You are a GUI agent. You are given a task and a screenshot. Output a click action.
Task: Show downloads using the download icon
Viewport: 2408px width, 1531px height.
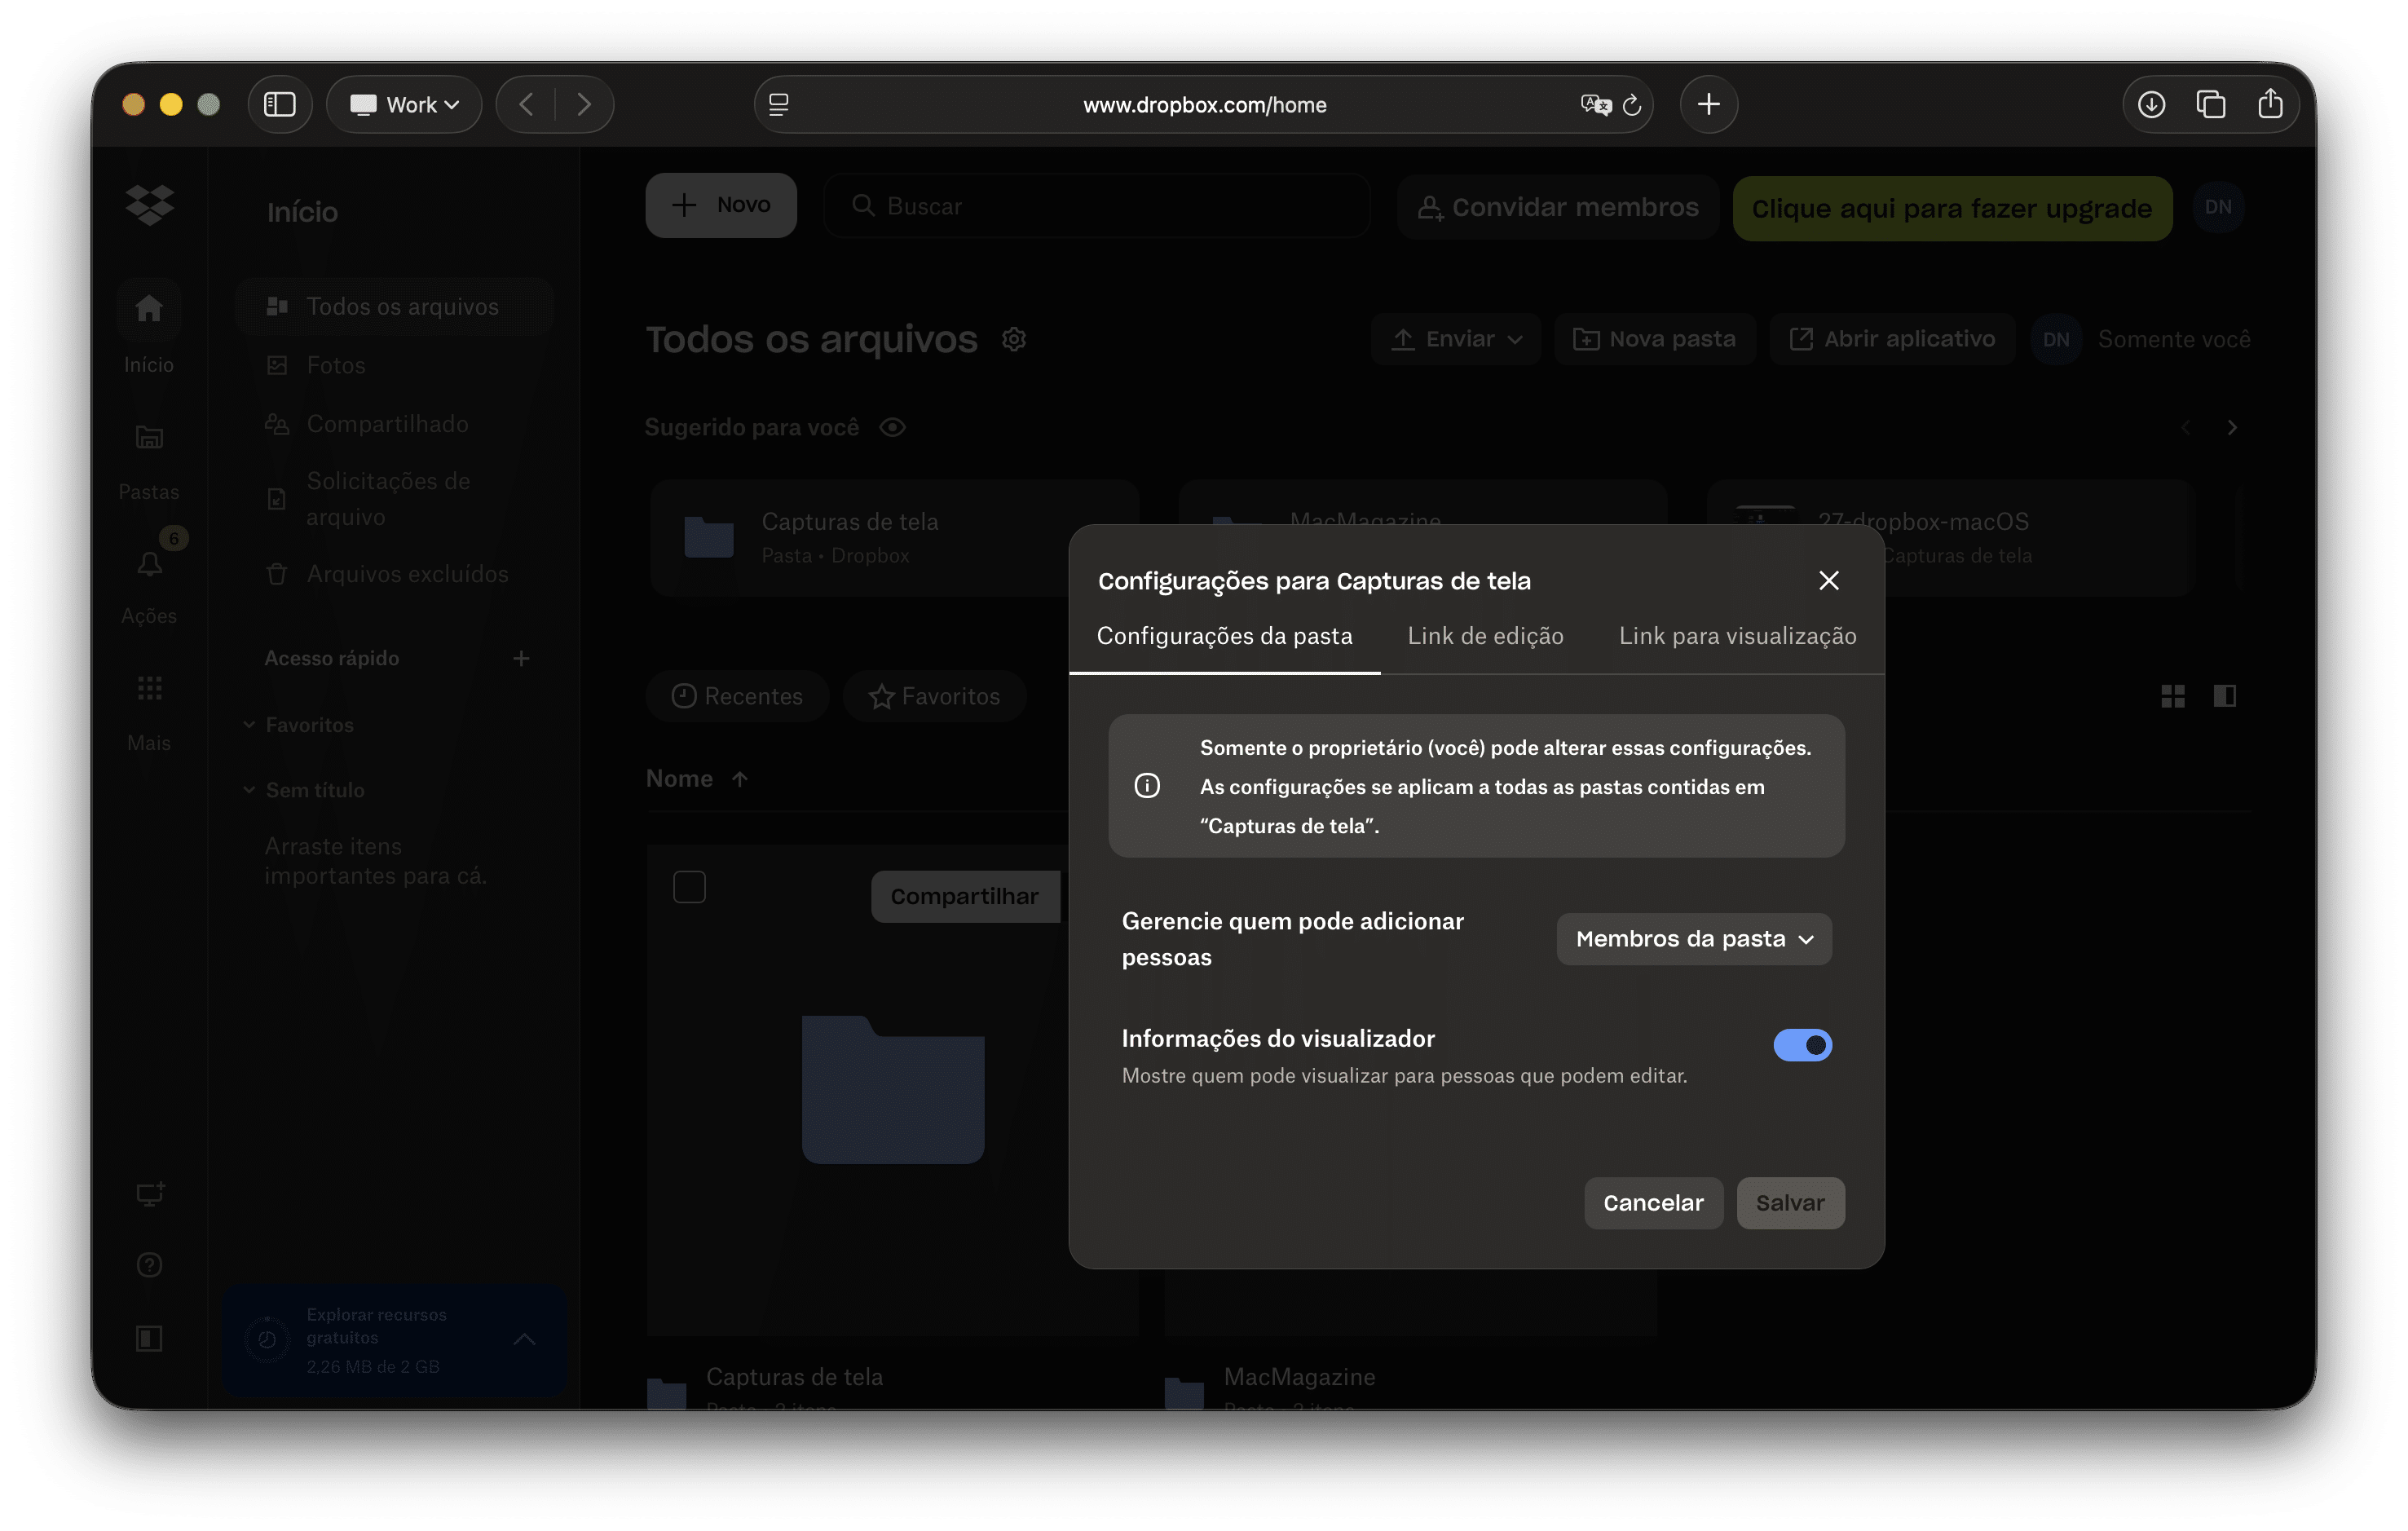tap(2151, 104)
